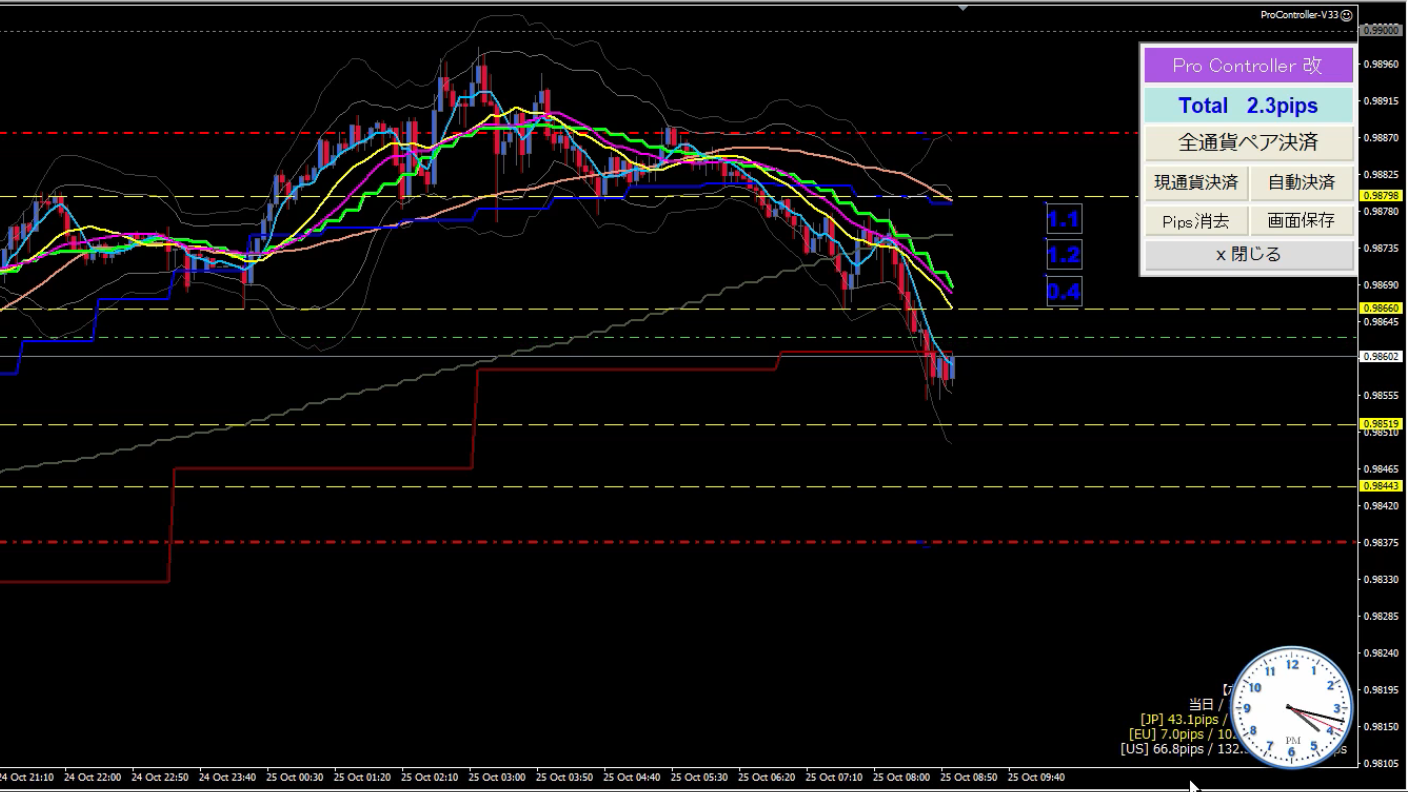
Task: Save the chart image with 画面保存
Action: 1301,221
